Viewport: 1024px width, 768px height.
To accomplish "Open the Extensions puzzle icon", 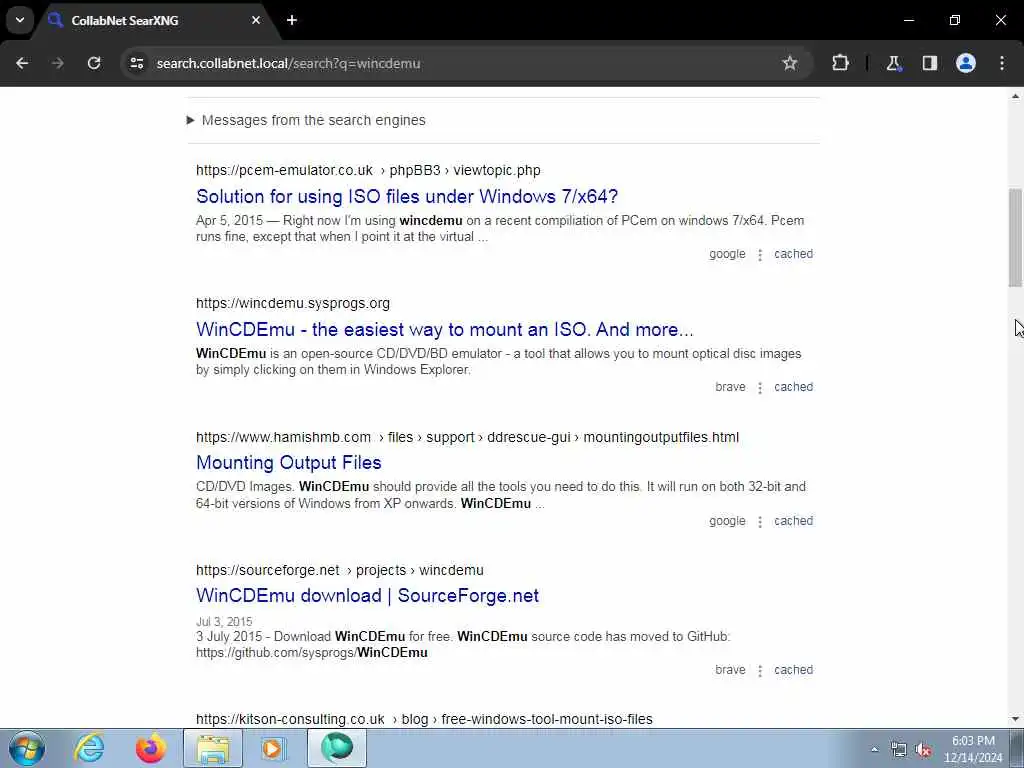I will [x=840, y=63].
